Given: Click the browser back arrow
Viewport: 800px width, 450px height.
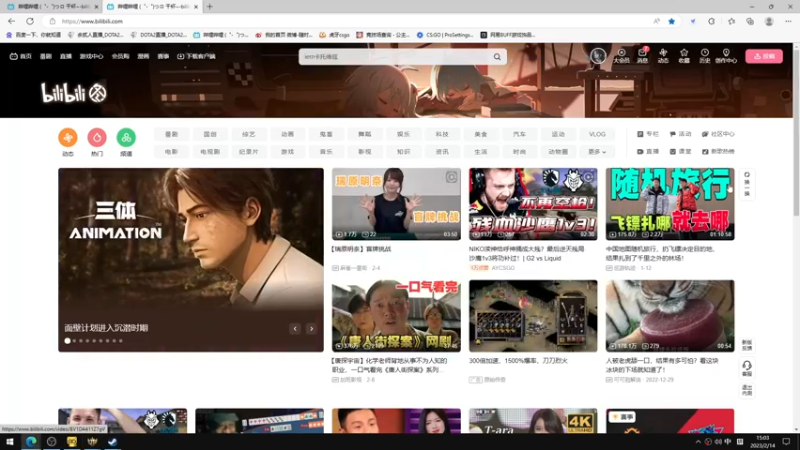Looking at the screenshot, I should pyautogui.click(x=12, y=21).
